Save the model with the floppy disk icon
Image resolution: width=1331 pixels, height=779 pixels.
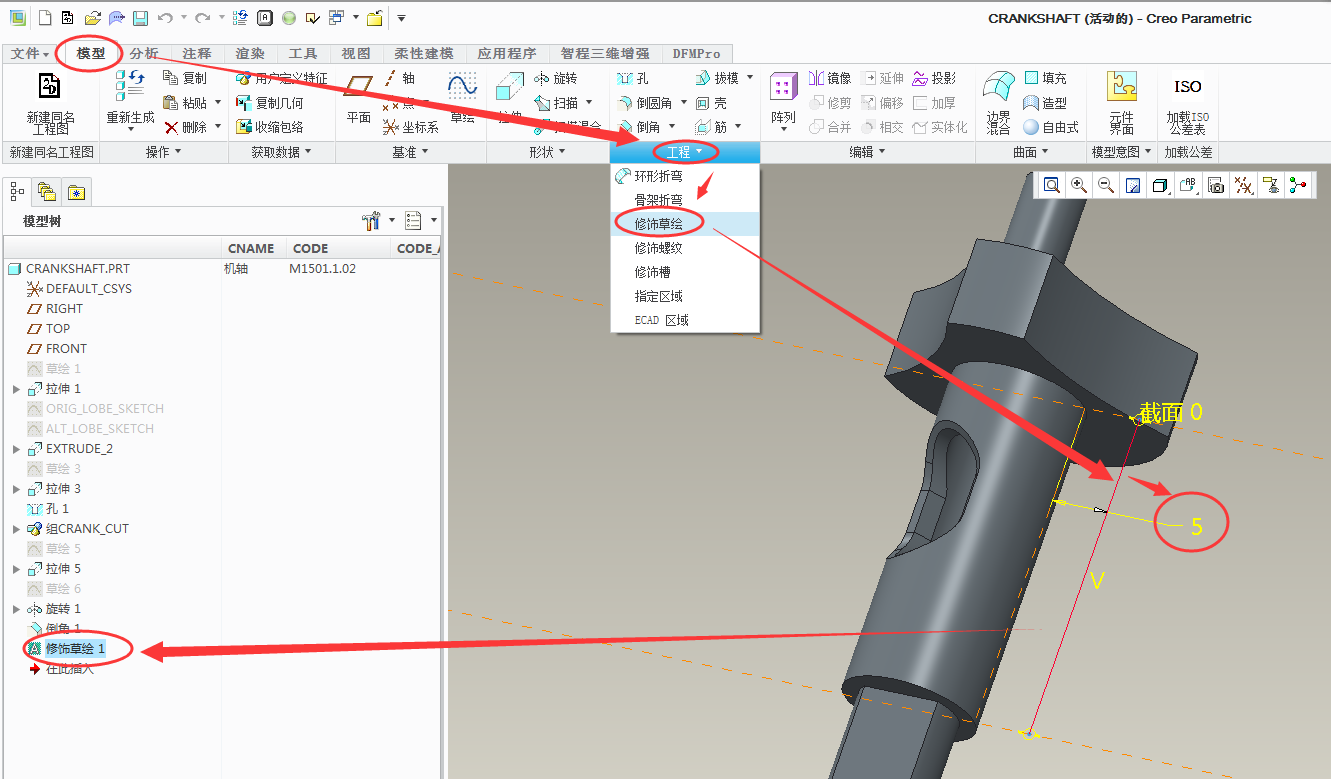141,18
